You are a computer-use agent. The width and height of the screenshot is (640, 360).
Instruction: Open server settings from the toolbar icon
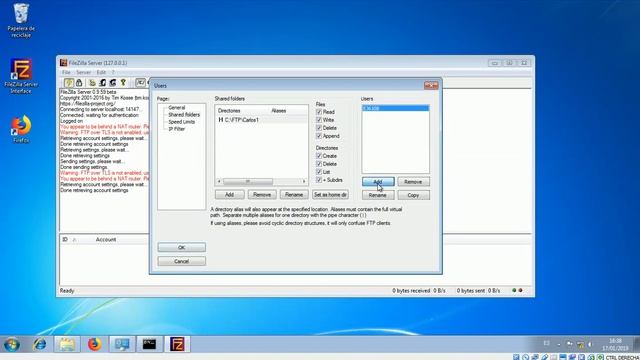tap(93, 83)
